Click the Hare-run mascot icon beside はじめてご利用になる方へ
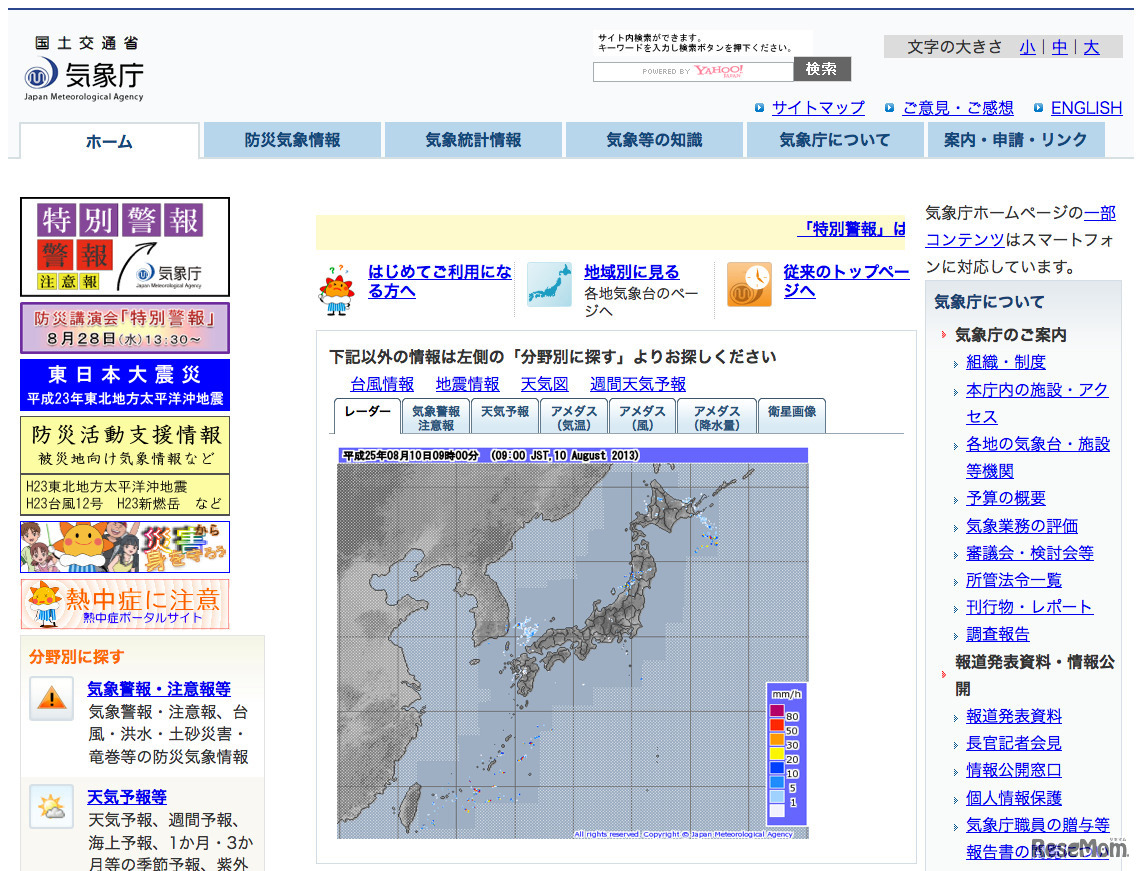This screenshot has height=871, width=1142. [x=337, y=283]
